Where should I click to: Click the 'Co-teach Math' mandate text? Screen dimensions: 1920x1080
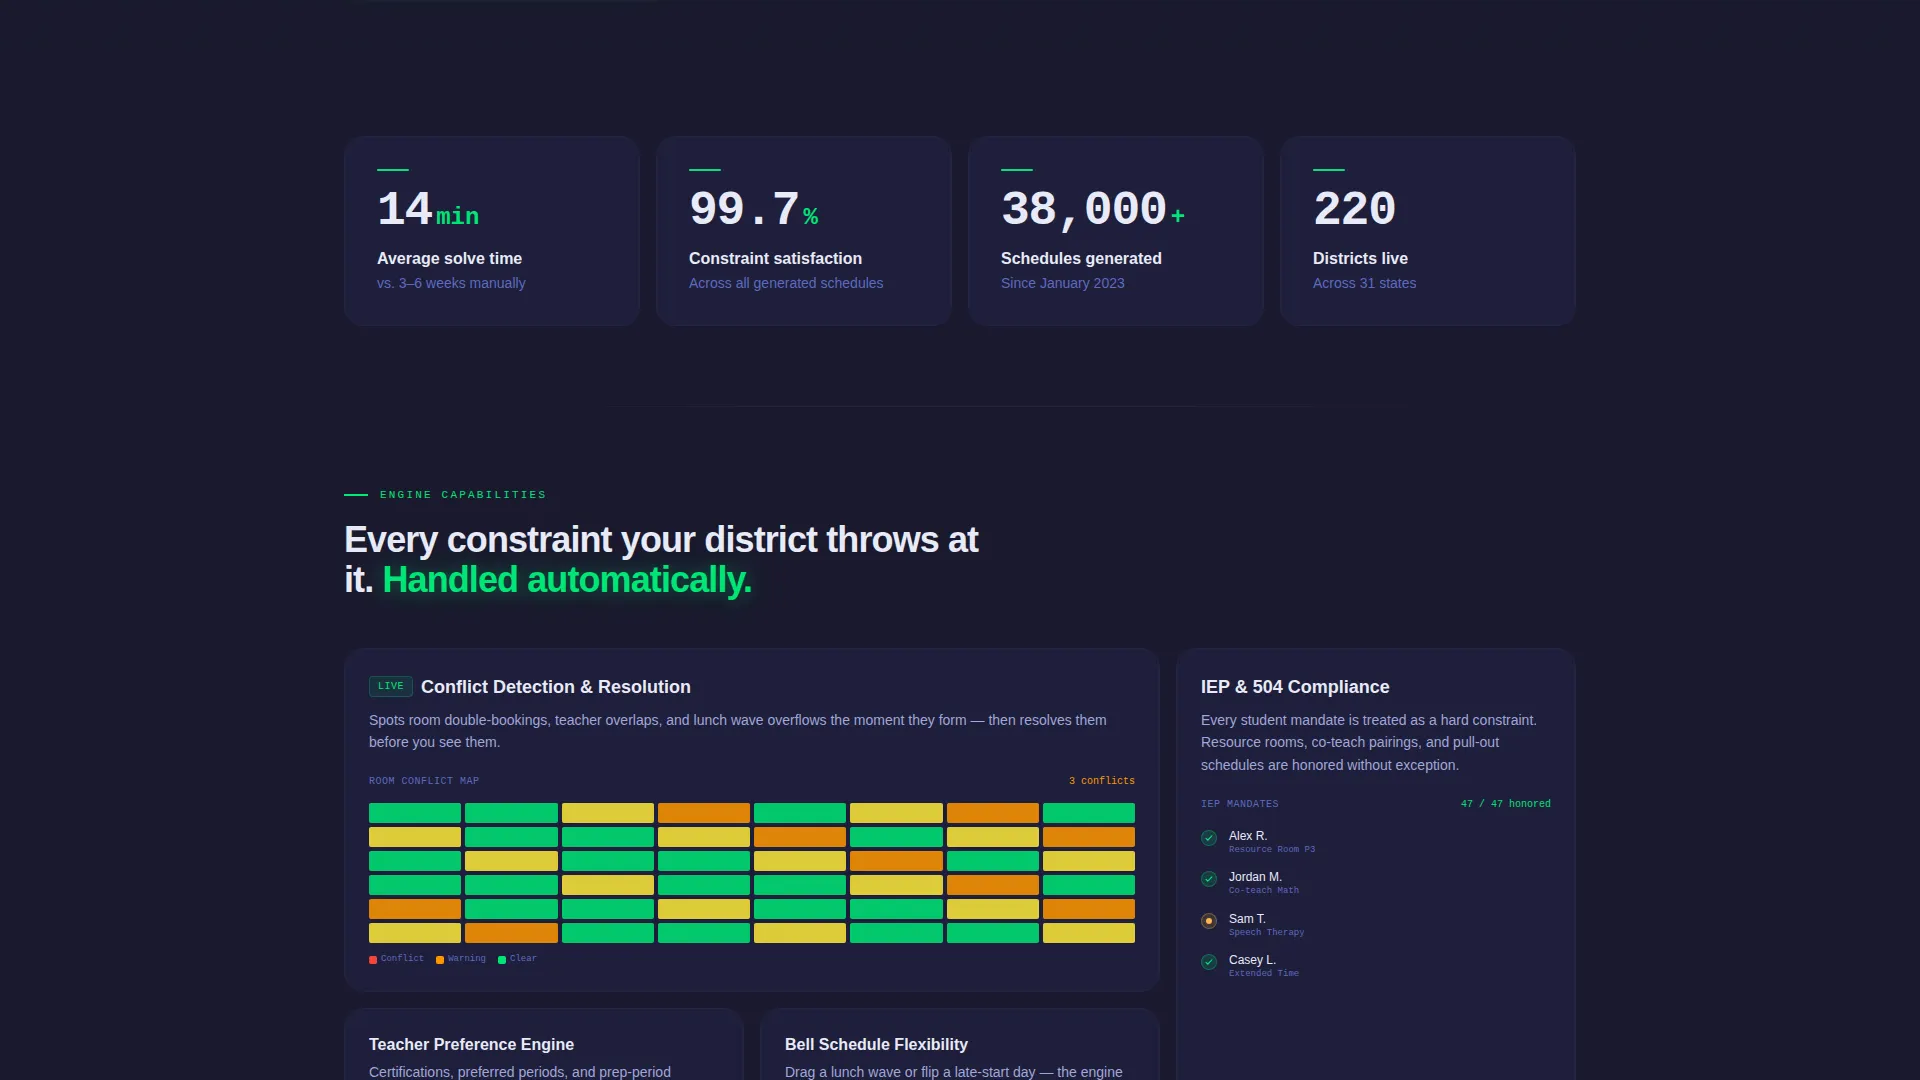(x=1264, y=891)
